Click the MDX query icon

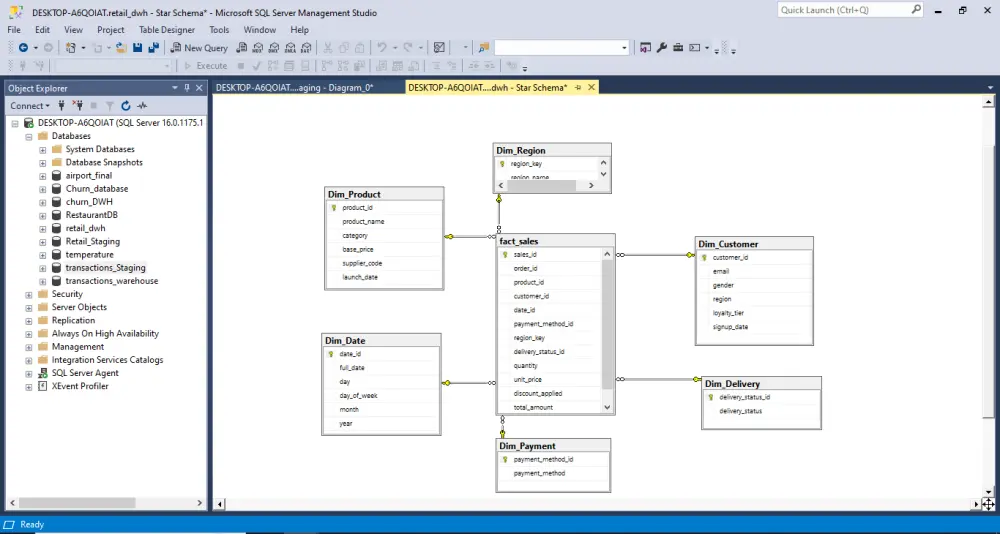tap(258, 48)
